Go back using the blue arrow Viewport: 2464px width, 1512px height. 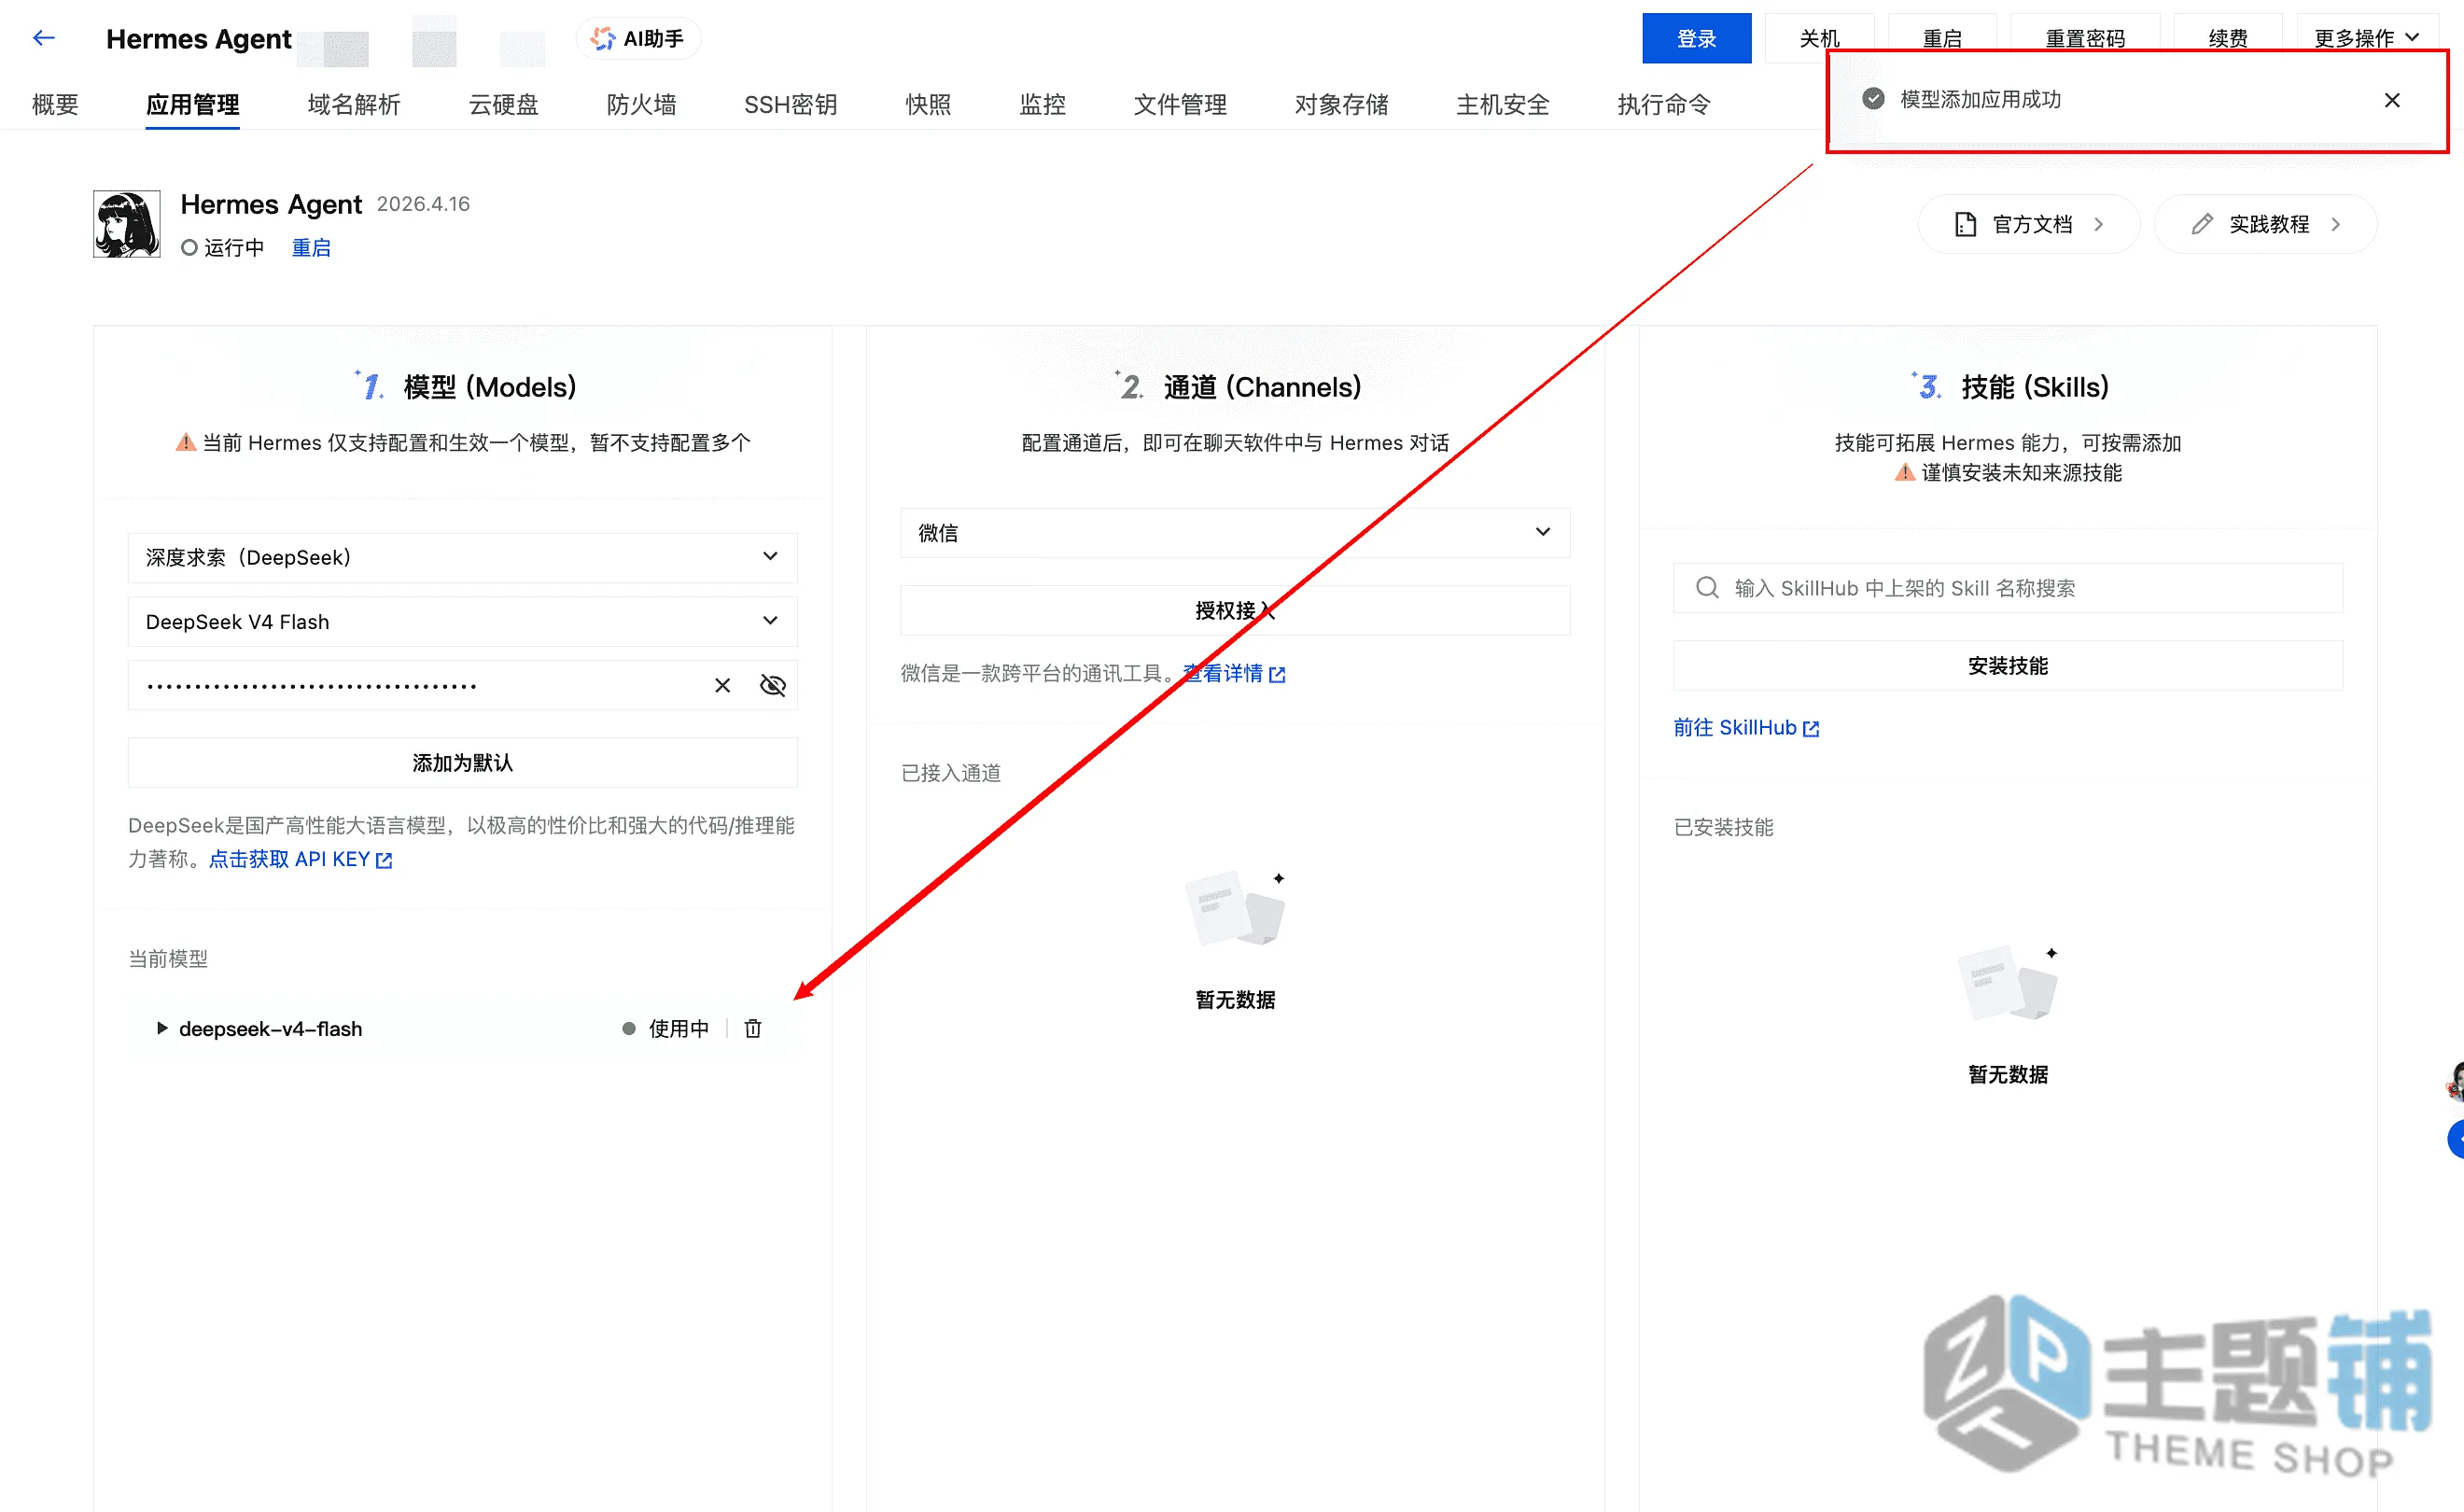click(x=43, y=38)
